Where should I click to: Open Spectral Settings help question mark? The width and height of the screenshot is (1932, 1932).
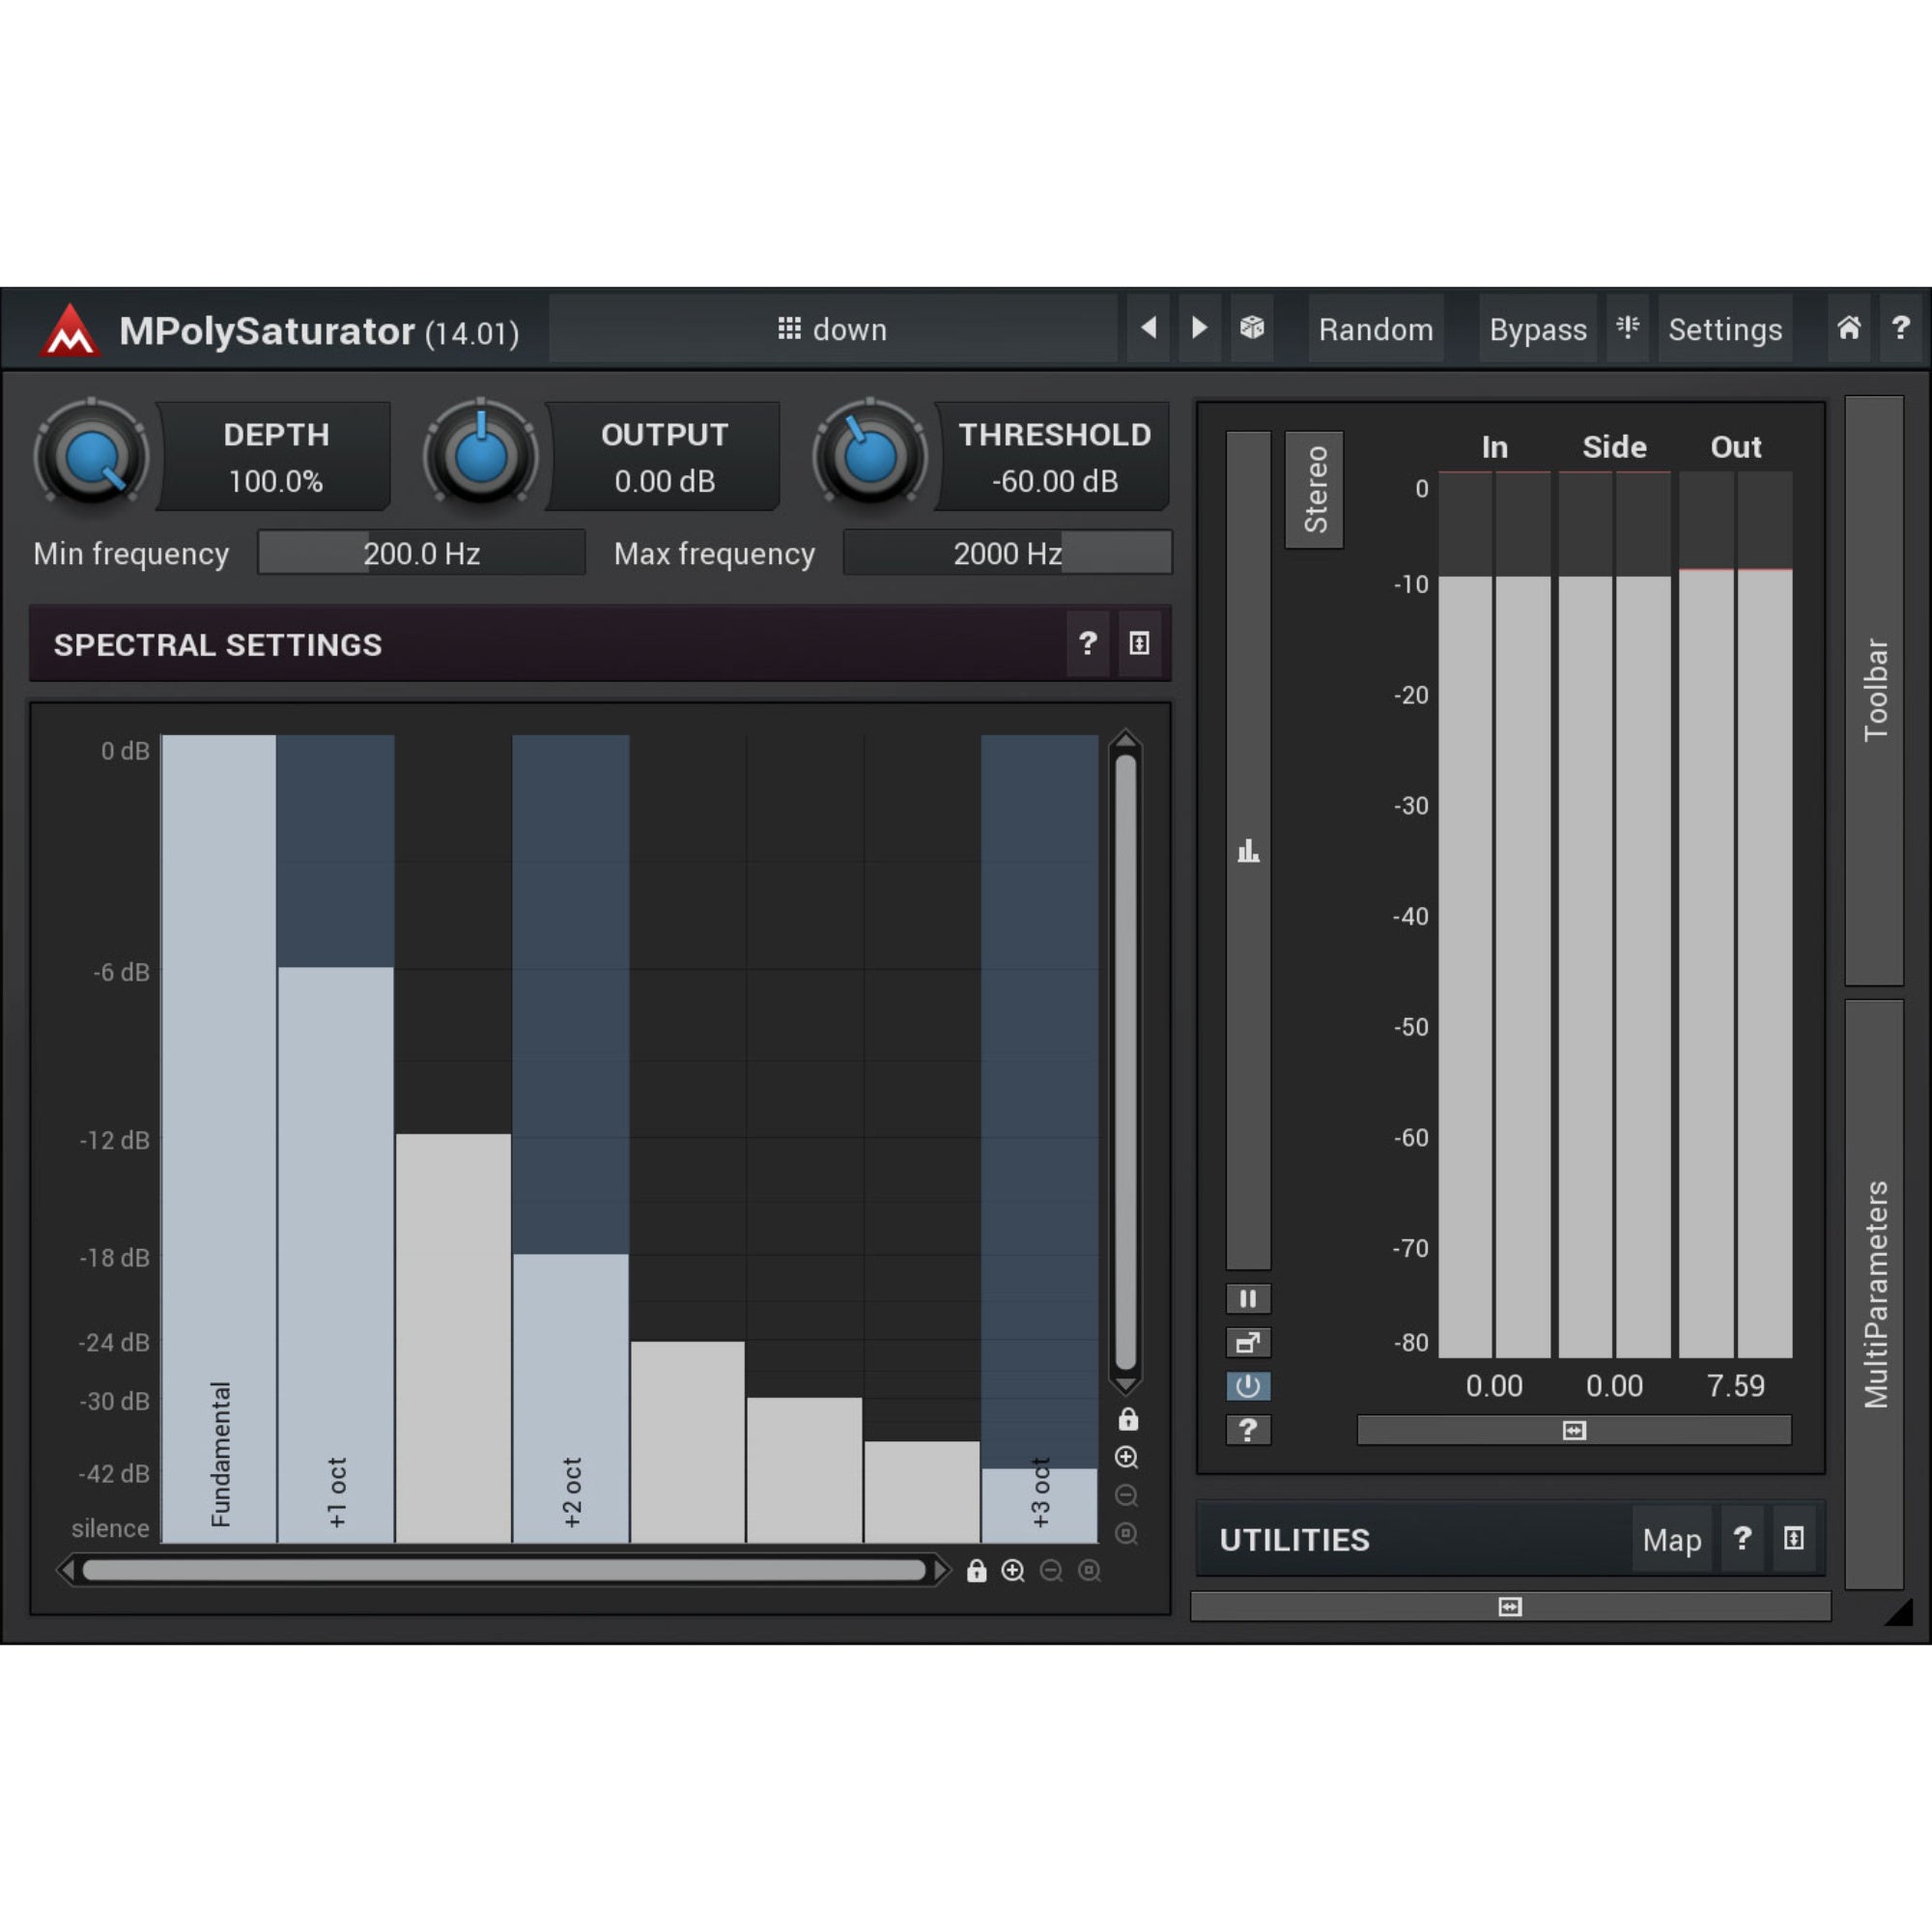pos(1088,643)
